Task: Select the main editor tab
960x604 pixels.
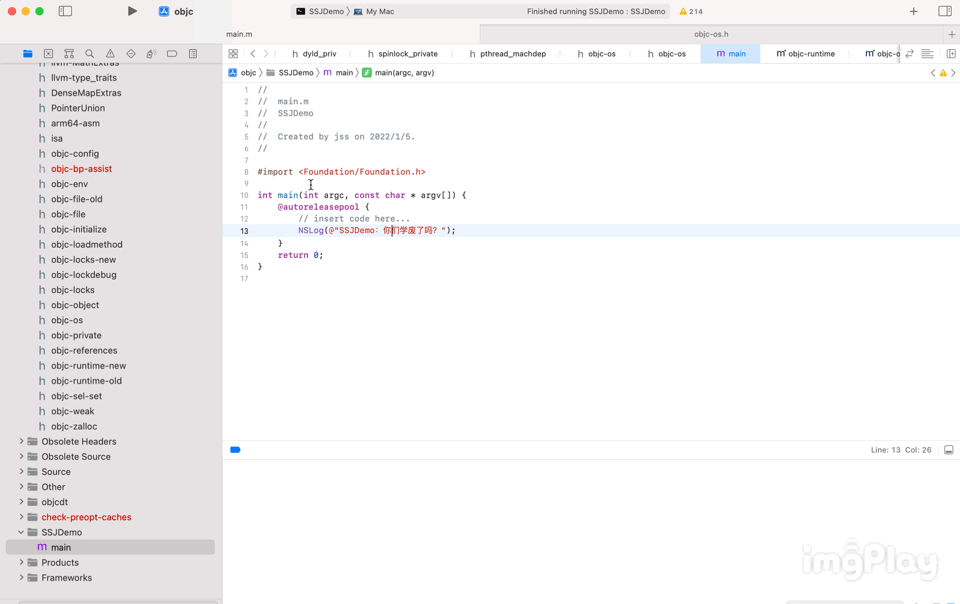Action: point(730,54)
